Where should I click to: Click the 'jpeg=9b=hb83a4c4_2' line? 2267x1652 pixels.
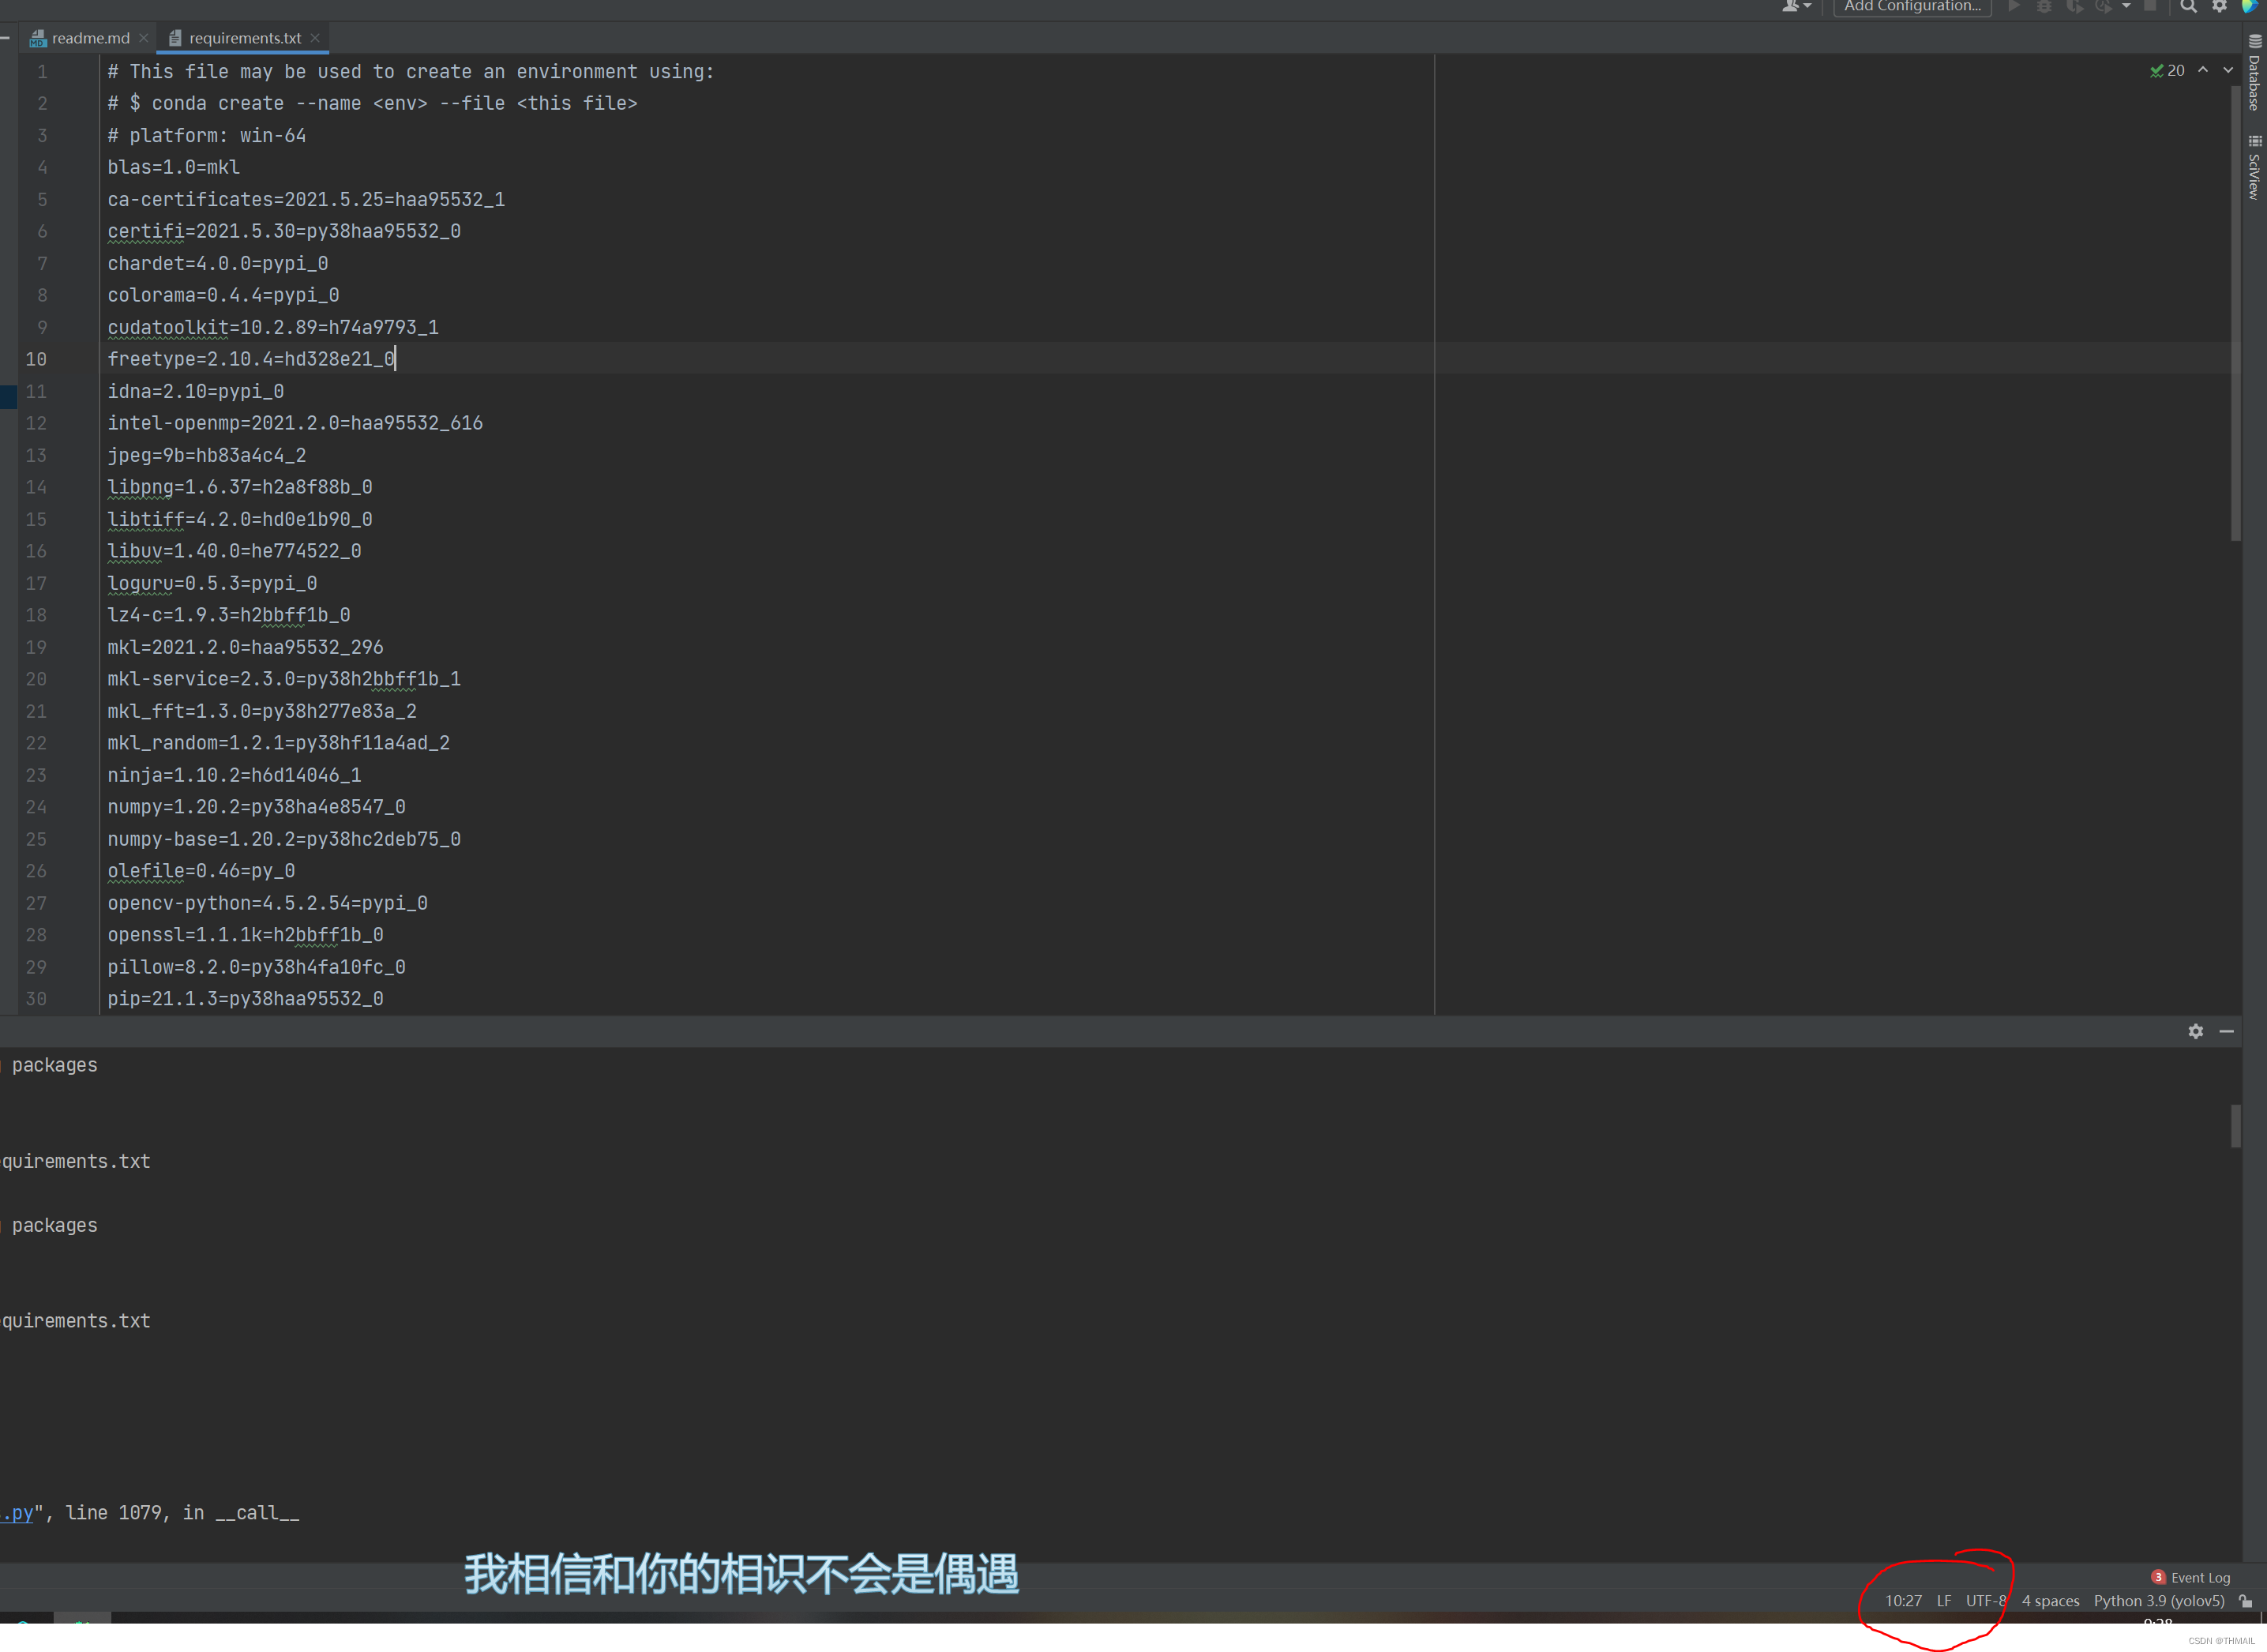pos(207,455)
